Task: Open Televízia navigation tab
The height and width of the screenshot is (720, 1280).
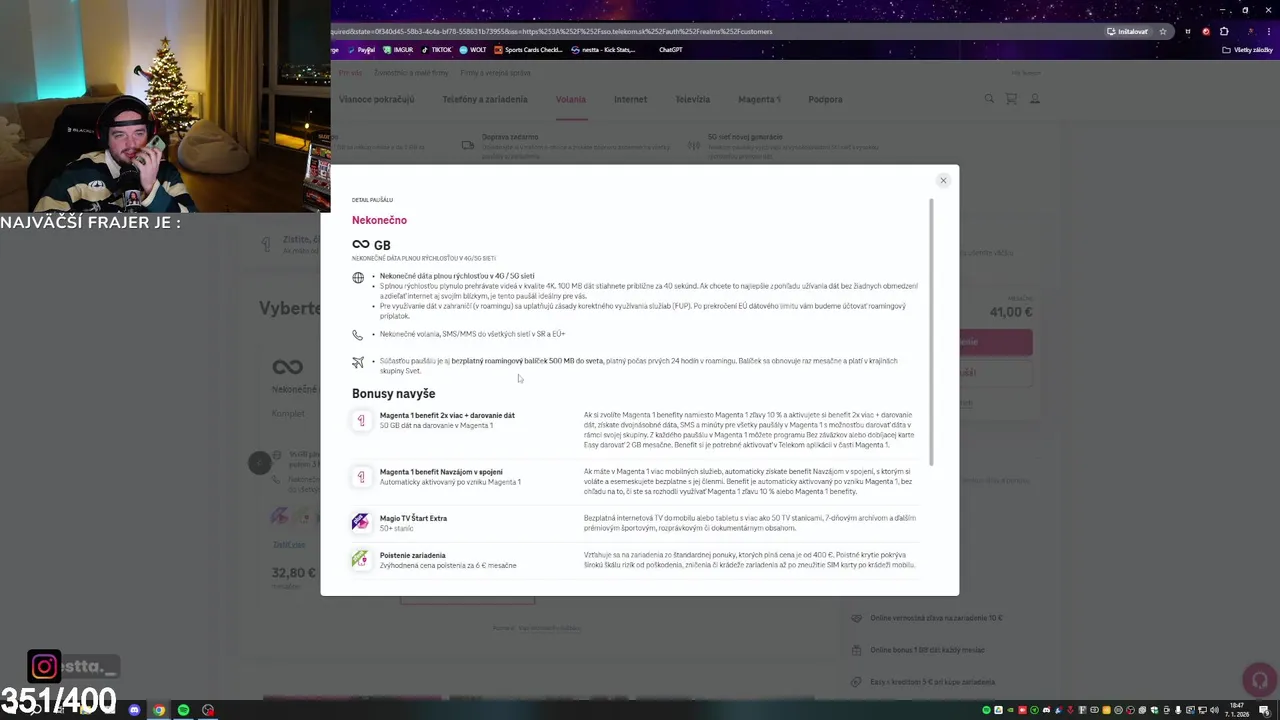Action: [x=692, y=100]
